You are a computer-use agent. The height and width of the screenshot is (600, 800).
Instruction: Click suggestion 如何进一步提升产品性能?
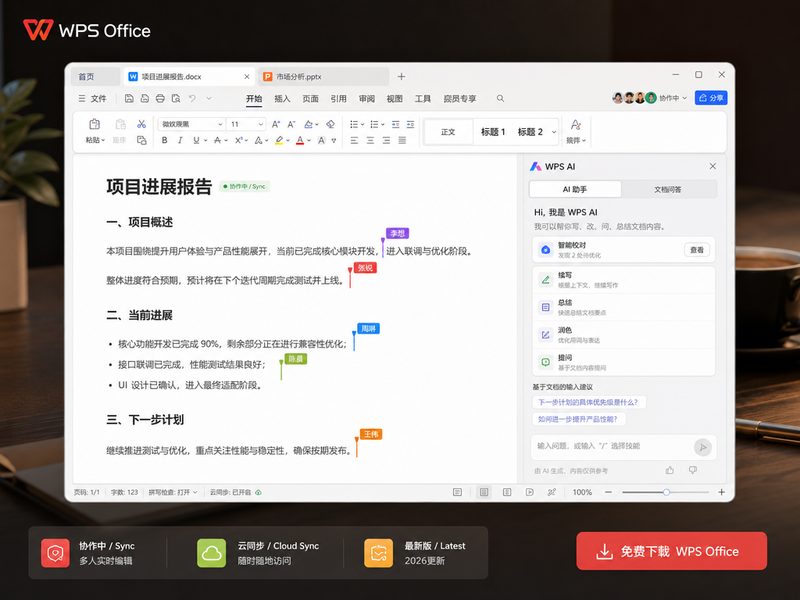578,419
